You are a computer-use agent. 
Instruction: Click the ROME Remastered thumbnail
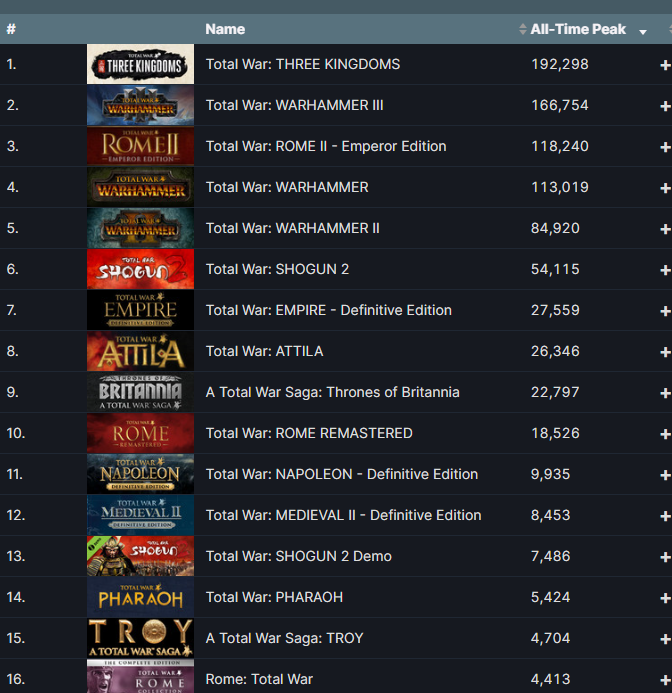(x=141, y=433)
